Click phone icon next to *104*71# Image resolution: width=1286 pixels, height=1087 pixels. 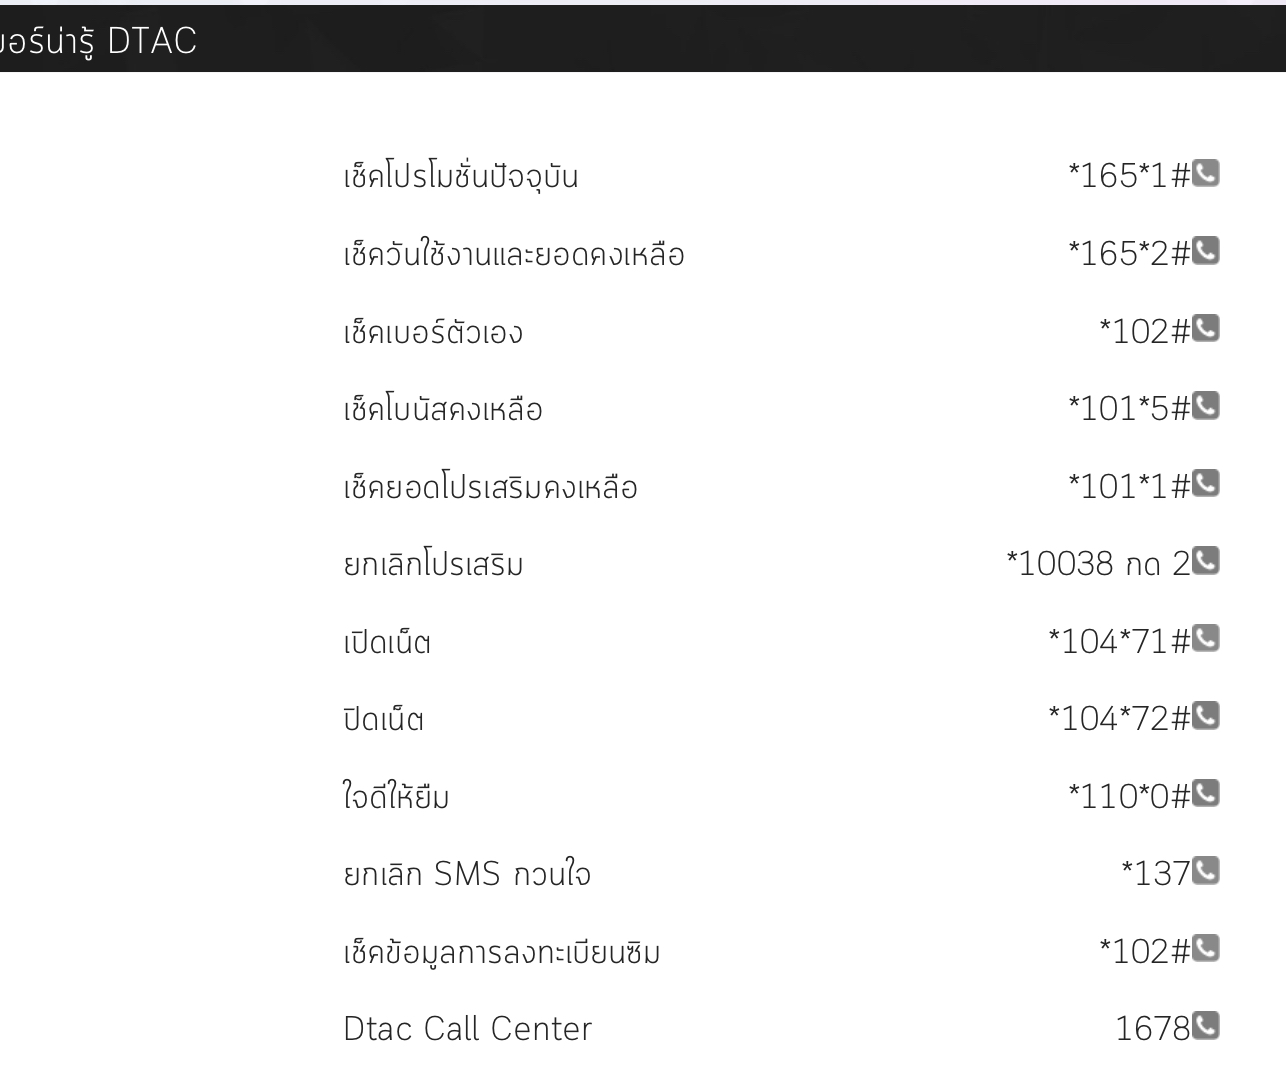tap(1206, 638)
